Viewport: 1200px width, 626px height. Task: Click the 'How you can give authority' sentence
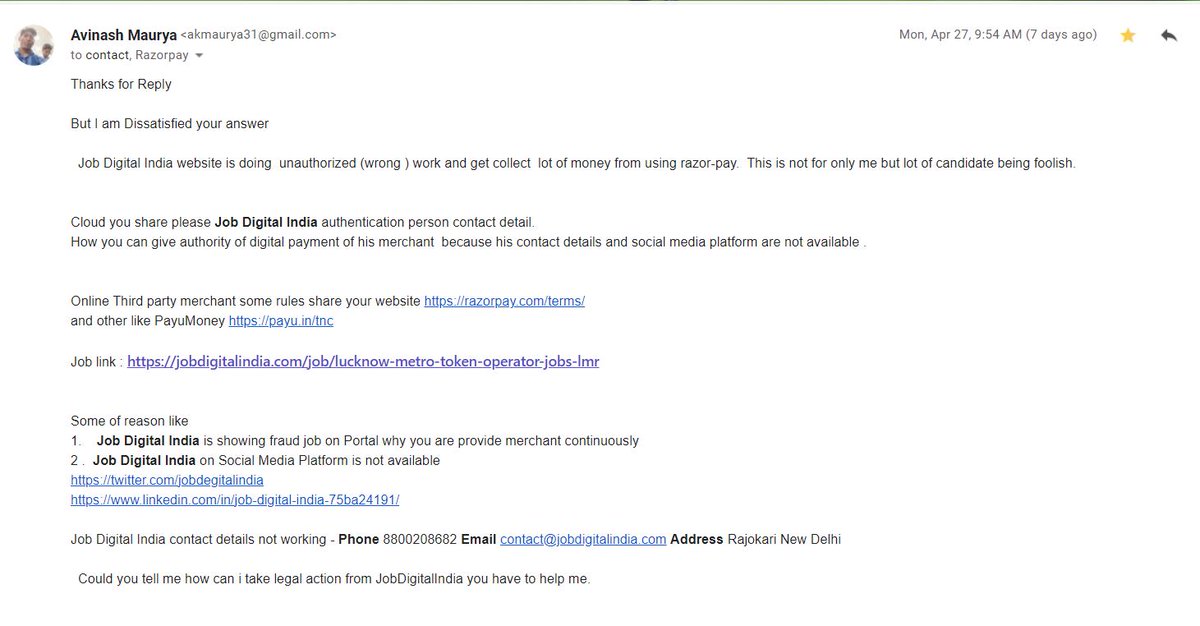pos(468,243)
